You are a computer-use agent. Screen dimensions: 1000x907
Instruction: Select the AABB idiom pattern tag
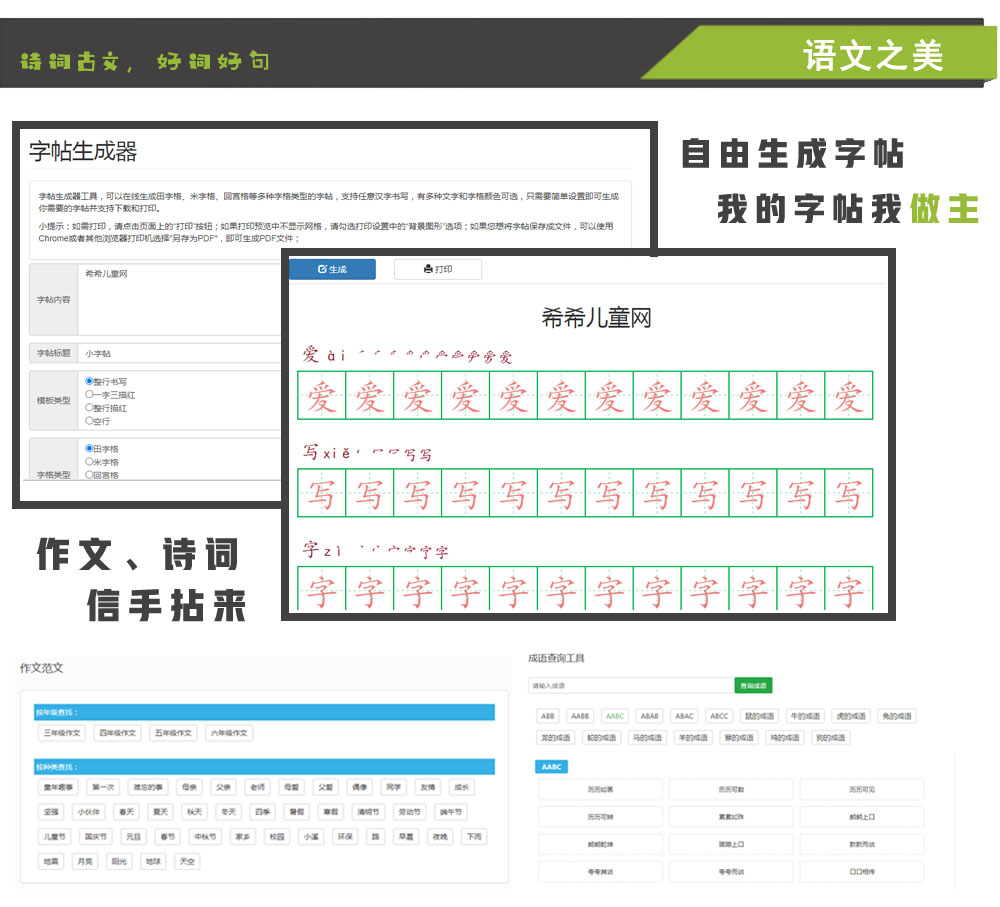tap(580, 716)
